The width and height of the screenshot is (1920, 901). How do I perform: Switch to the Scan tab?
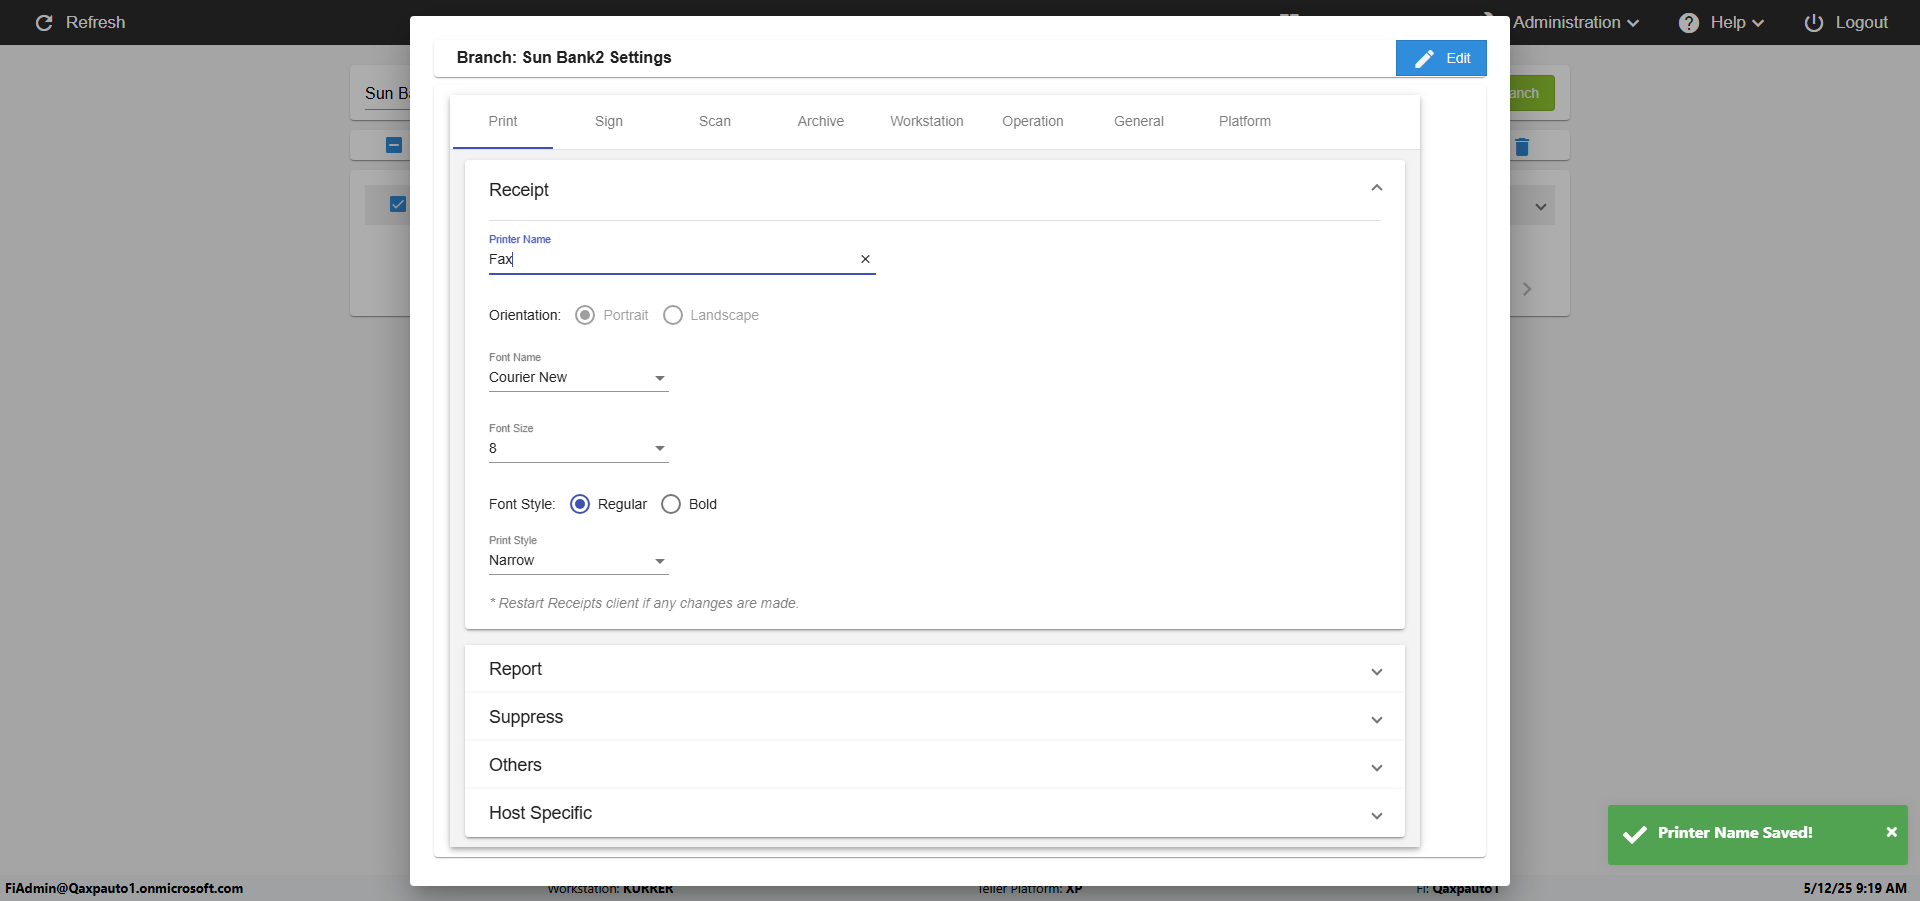pyautogui.click(x=714, y=121)
